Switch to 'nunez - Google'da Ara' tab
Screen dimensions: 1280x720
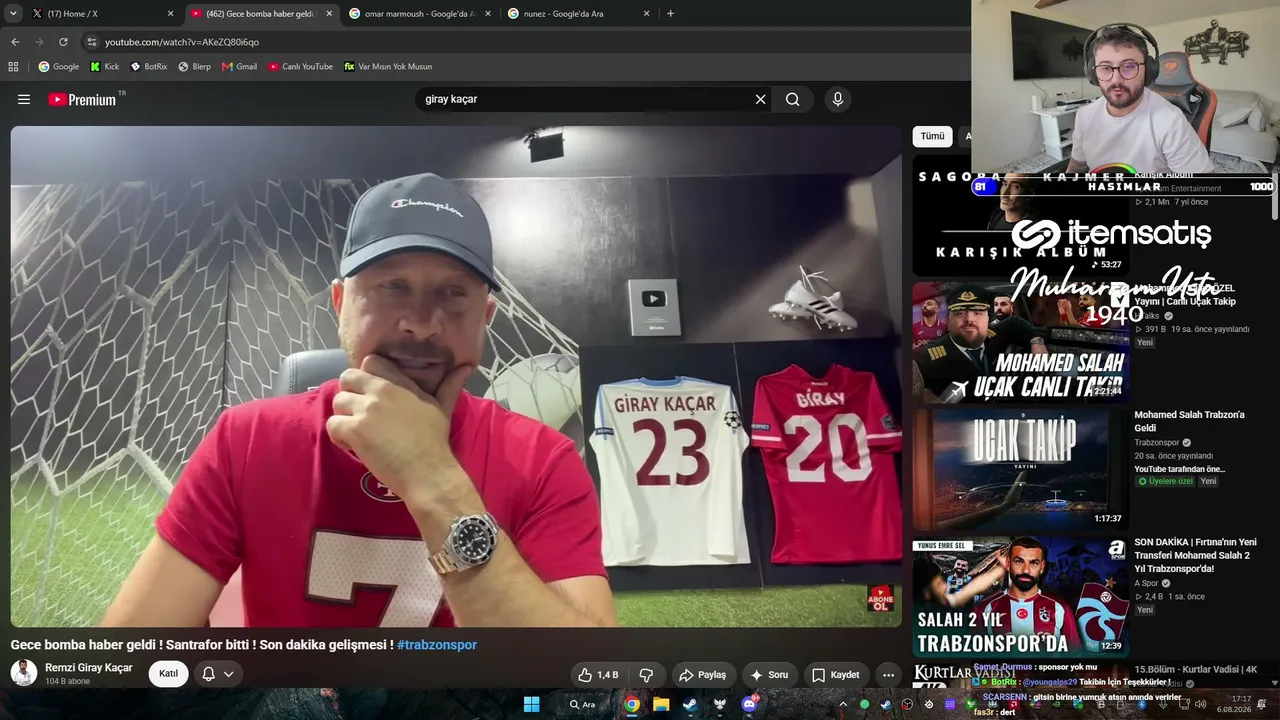579,14
